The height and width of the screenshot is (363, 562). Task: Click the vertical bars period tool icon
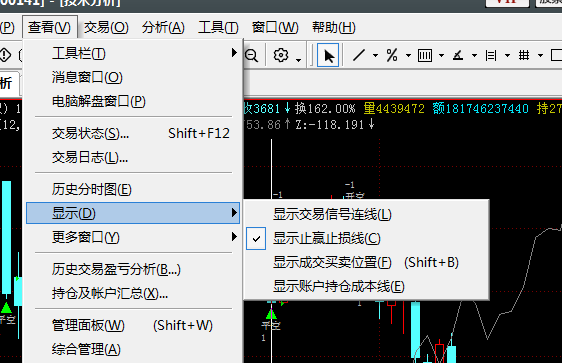tap(425, 56)
